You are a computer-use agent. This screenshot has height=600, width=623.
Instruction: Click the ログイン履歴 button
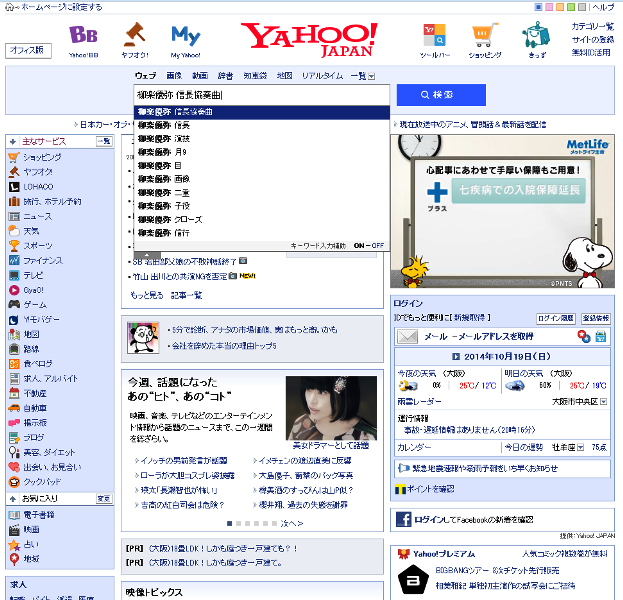(555, 318)
